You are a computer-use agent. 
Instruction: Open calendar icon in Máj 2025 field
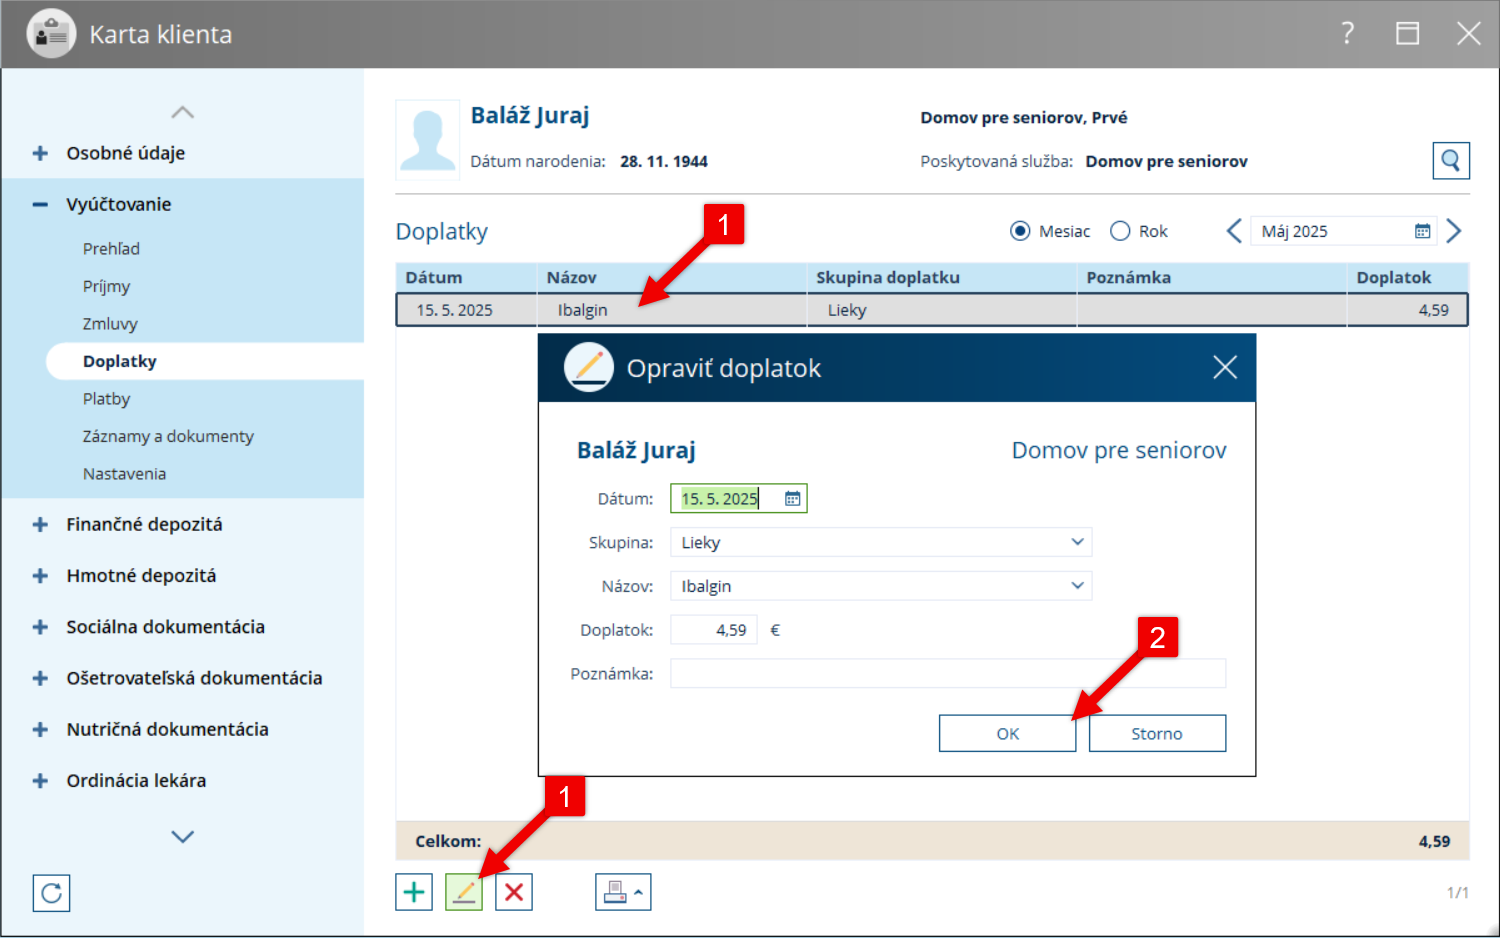(1422, 231)
